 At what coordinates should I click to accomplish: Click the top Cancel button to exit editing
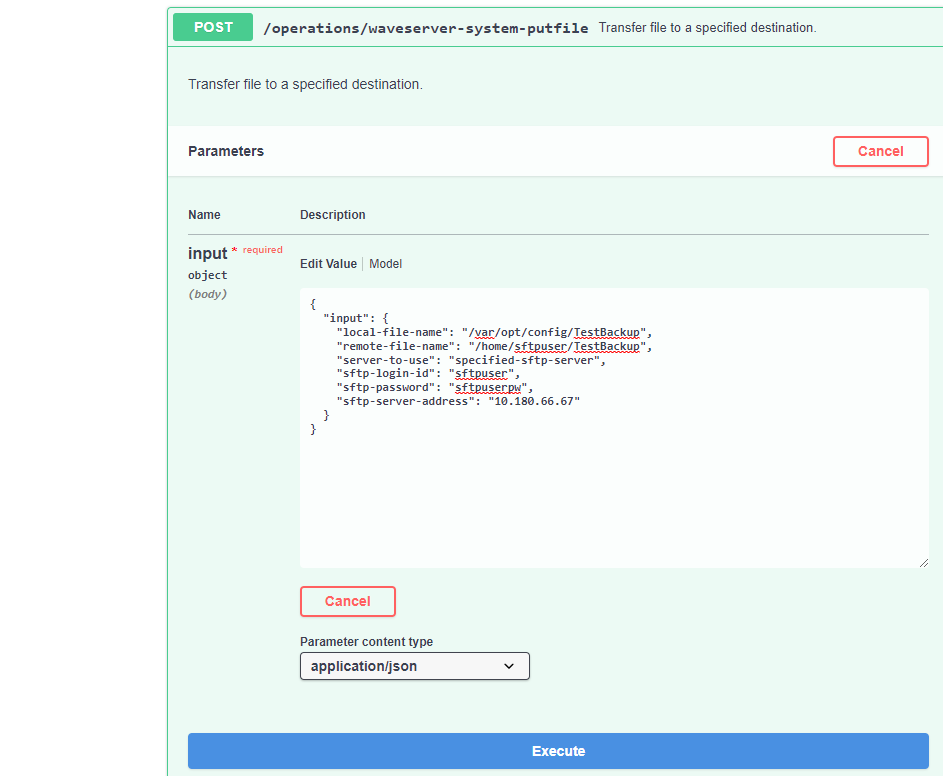(880, 151)
